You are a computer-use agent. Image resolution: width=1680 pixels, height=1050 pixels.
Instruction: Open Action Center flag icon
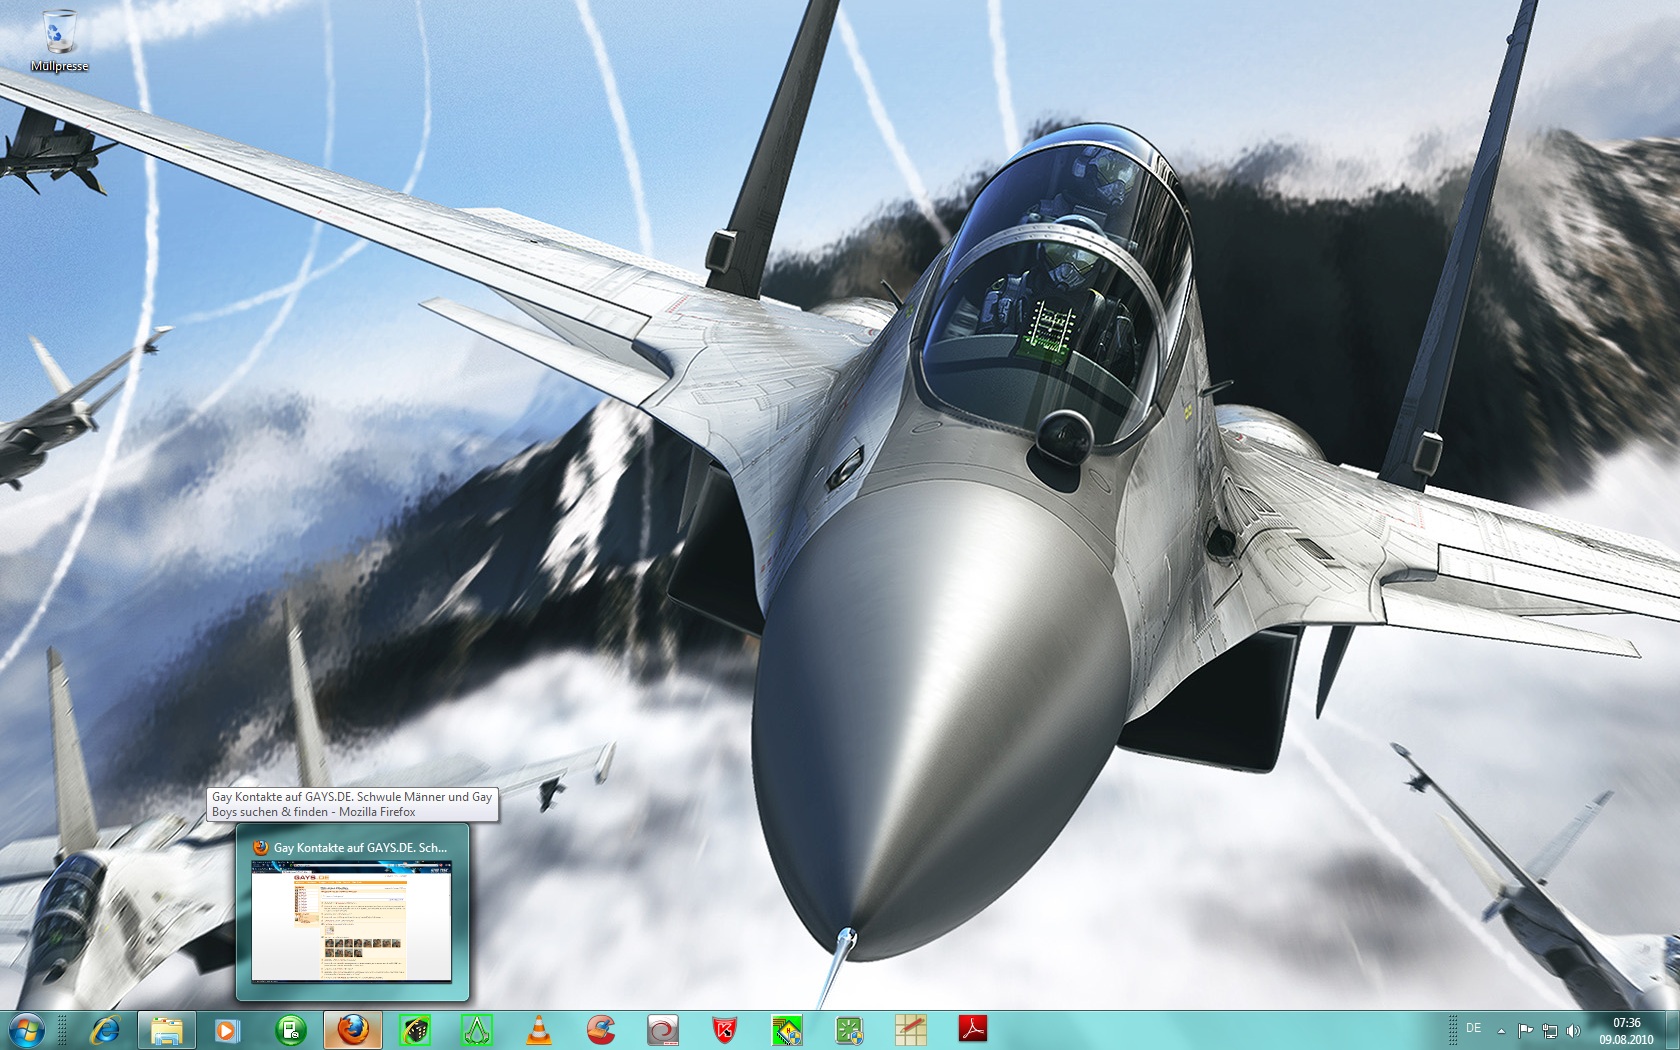tap(1526, 1030)
